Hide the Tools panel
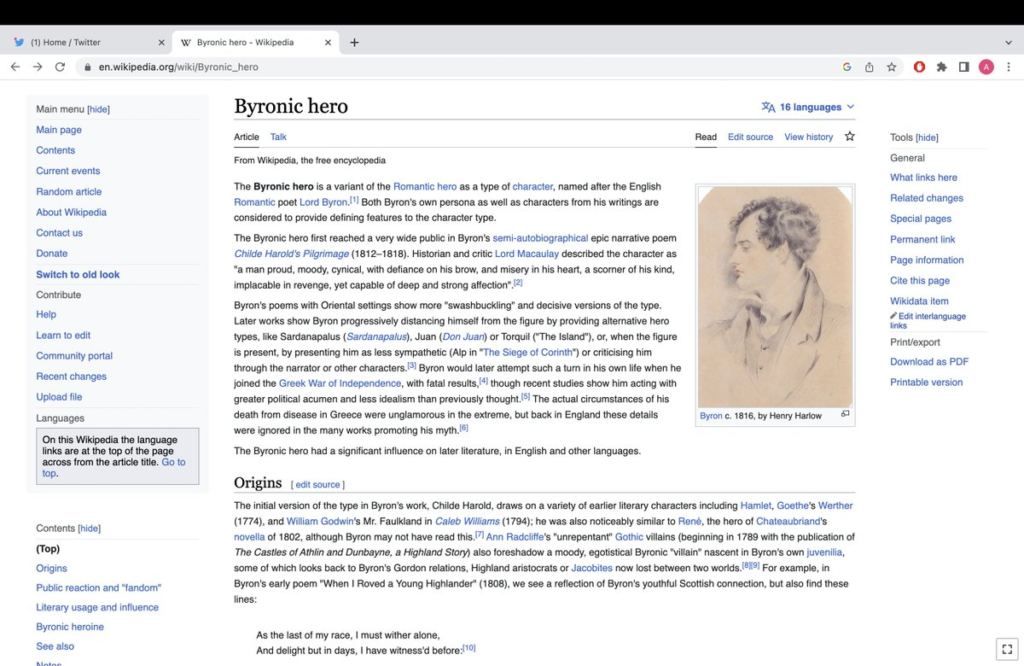The height and width of the screenshot is (666, 1024). (927, 137)
